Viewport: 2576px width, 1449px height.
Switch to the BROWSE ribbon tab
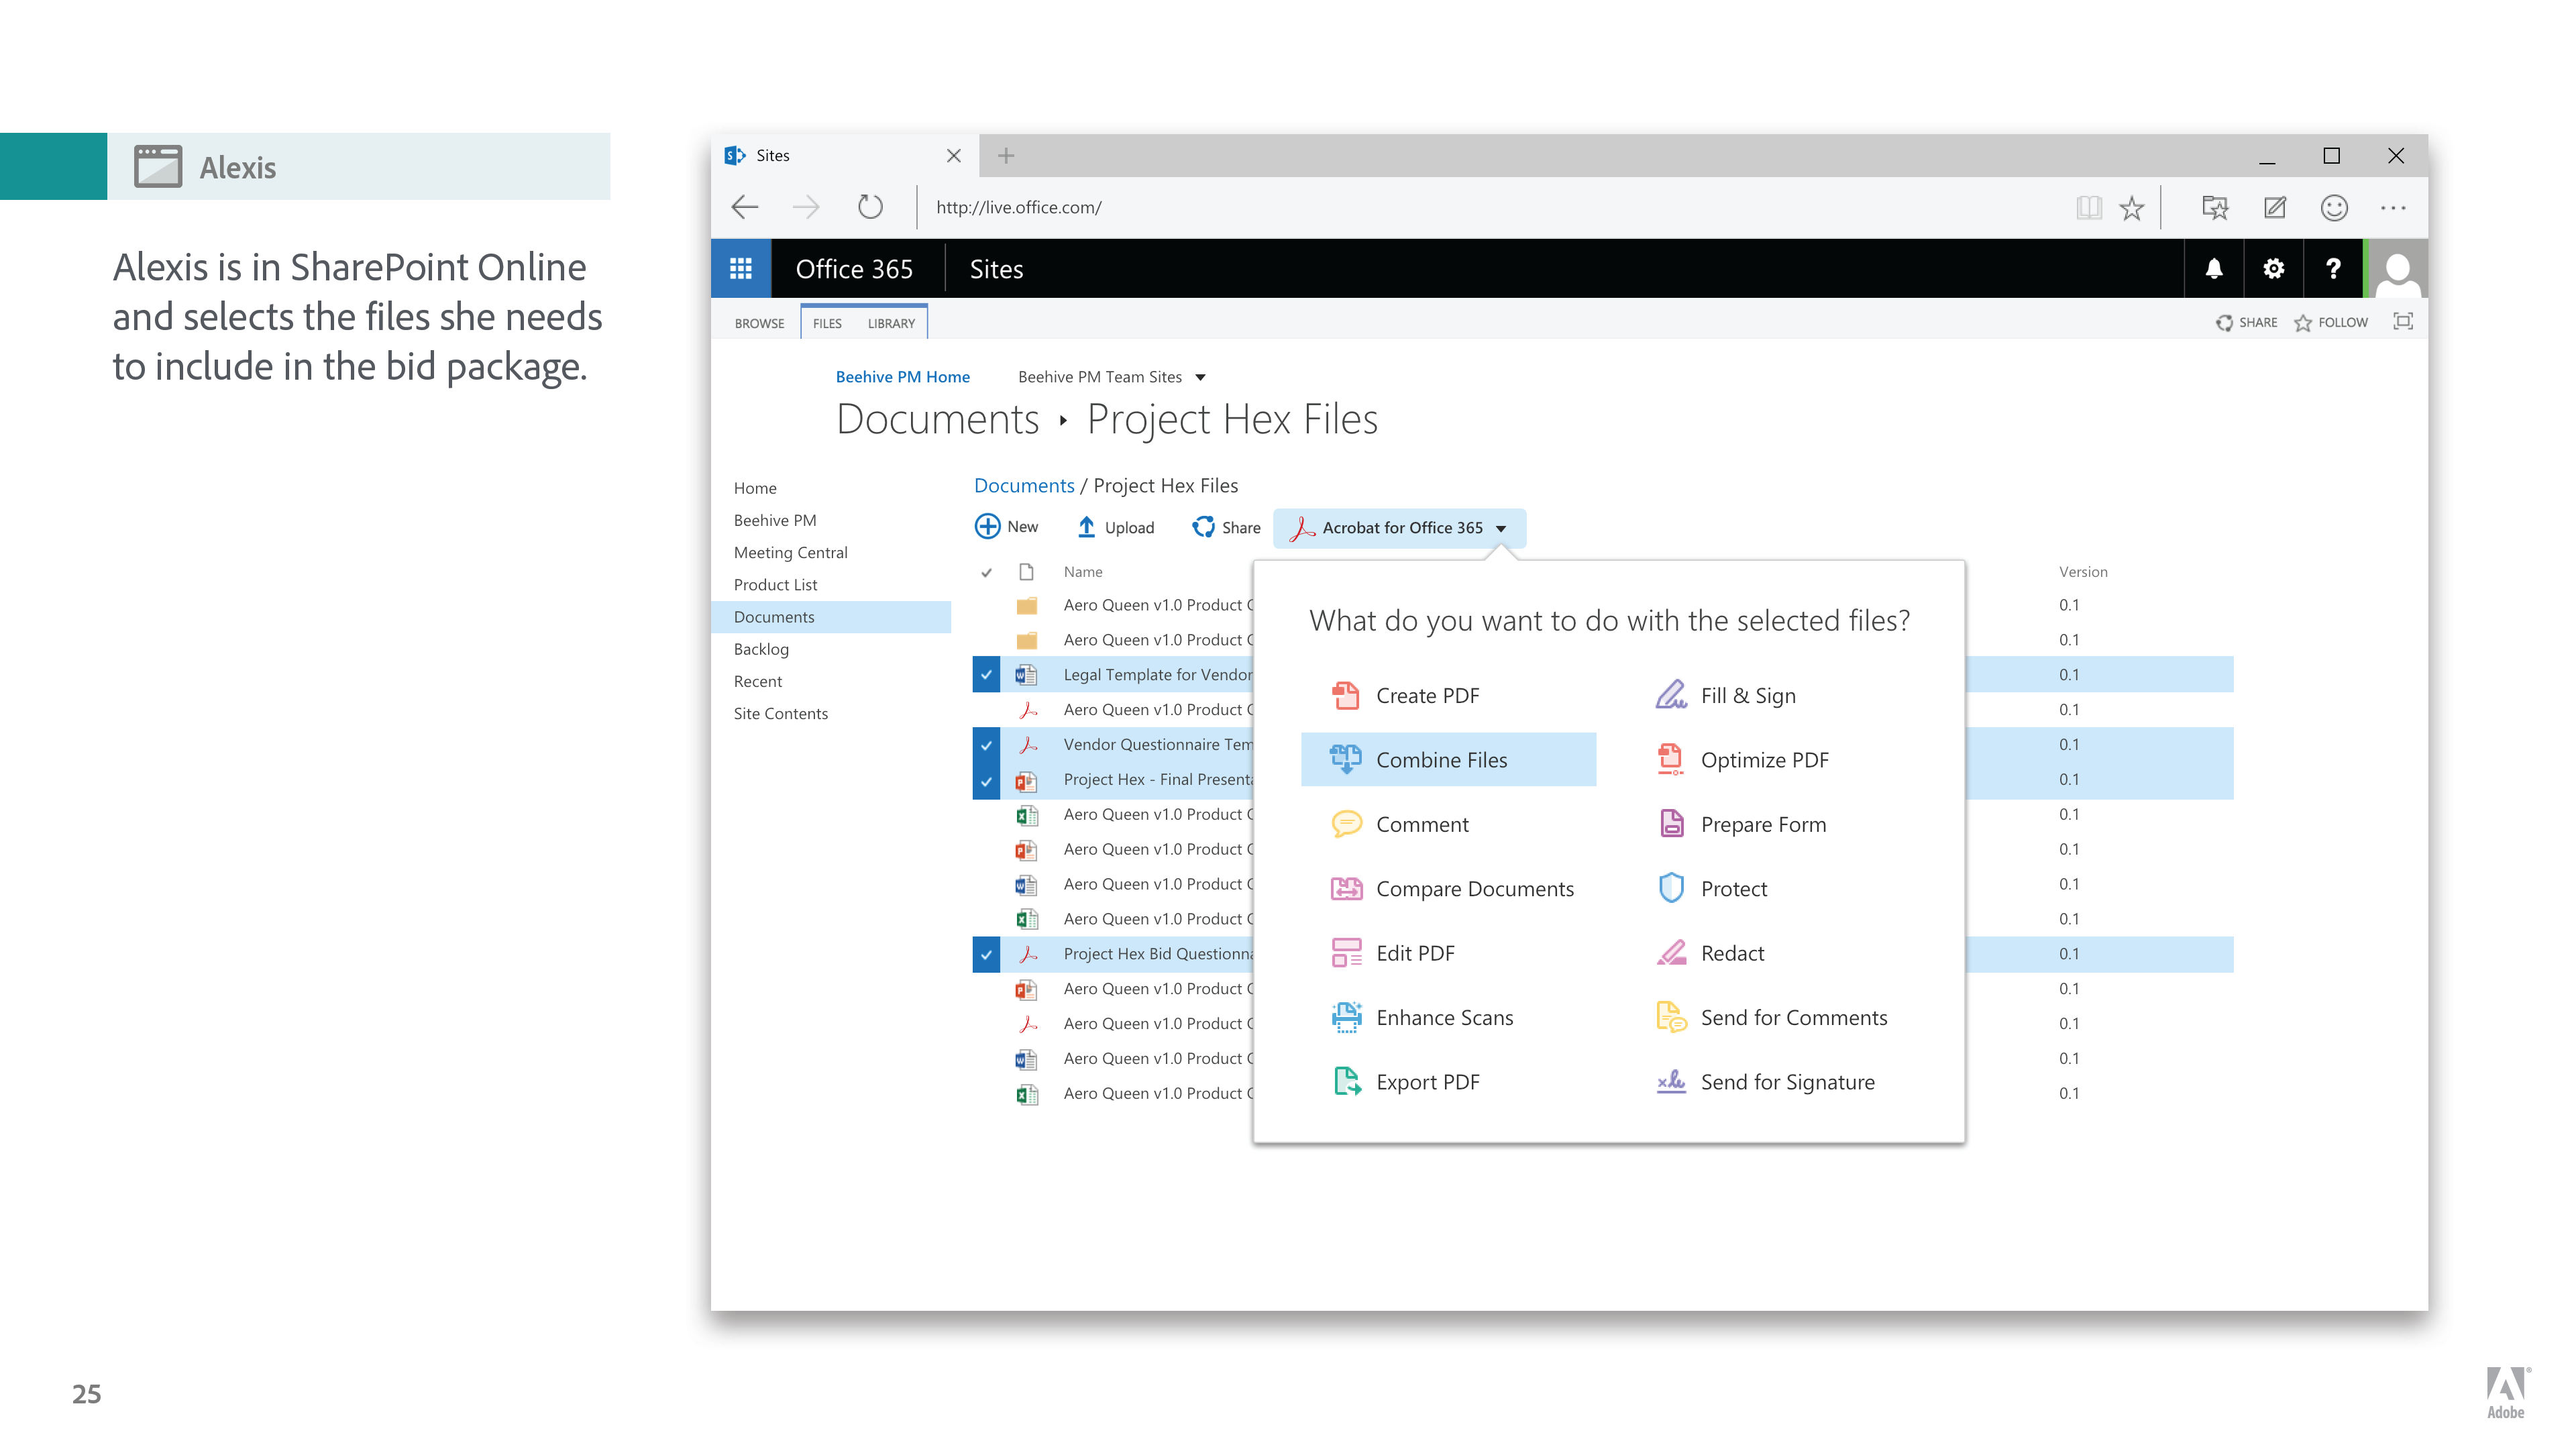click(x=759, y=323)
